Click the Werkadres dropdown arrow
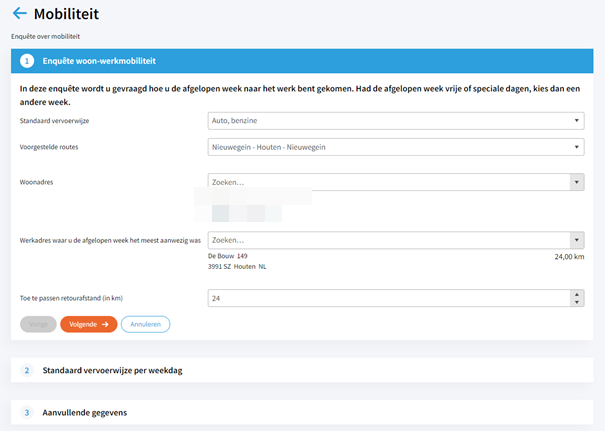Image resolution: width=605 pixels, height=431 pixels. [x=577, y=240]
